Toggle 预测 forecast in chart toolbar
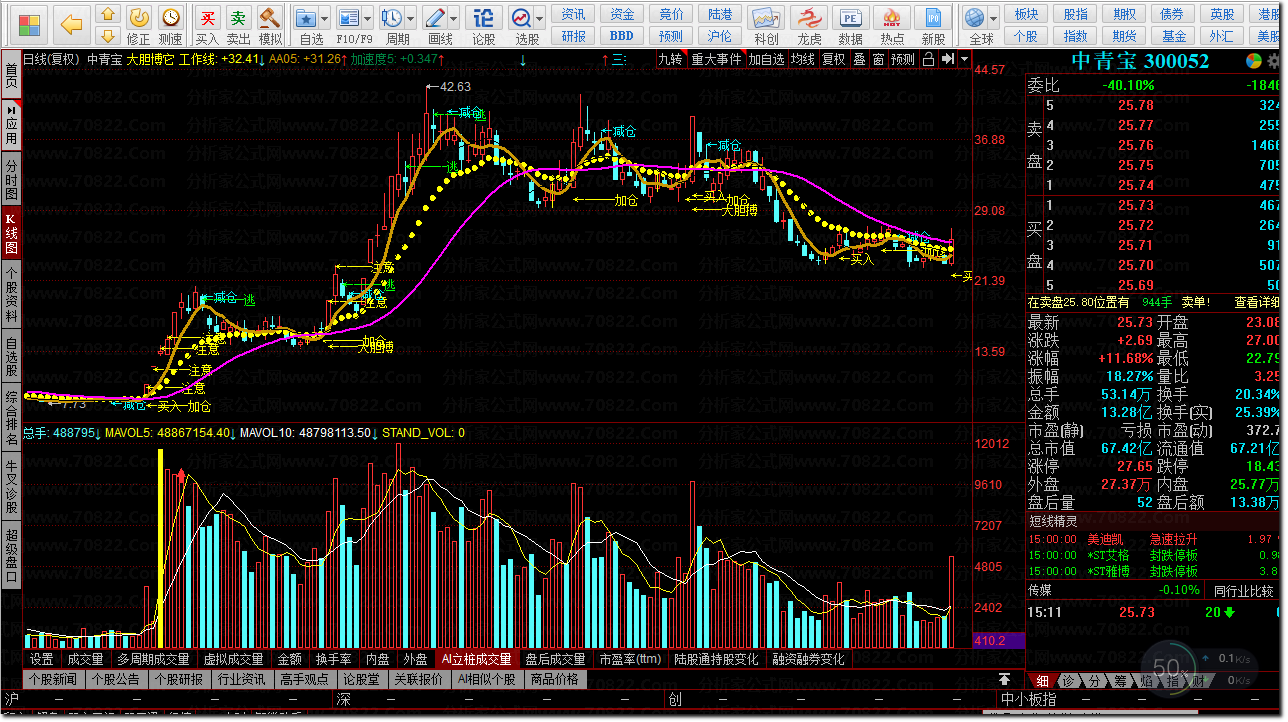Screen dimensions: 1288x722 click(x=903, y=59)
